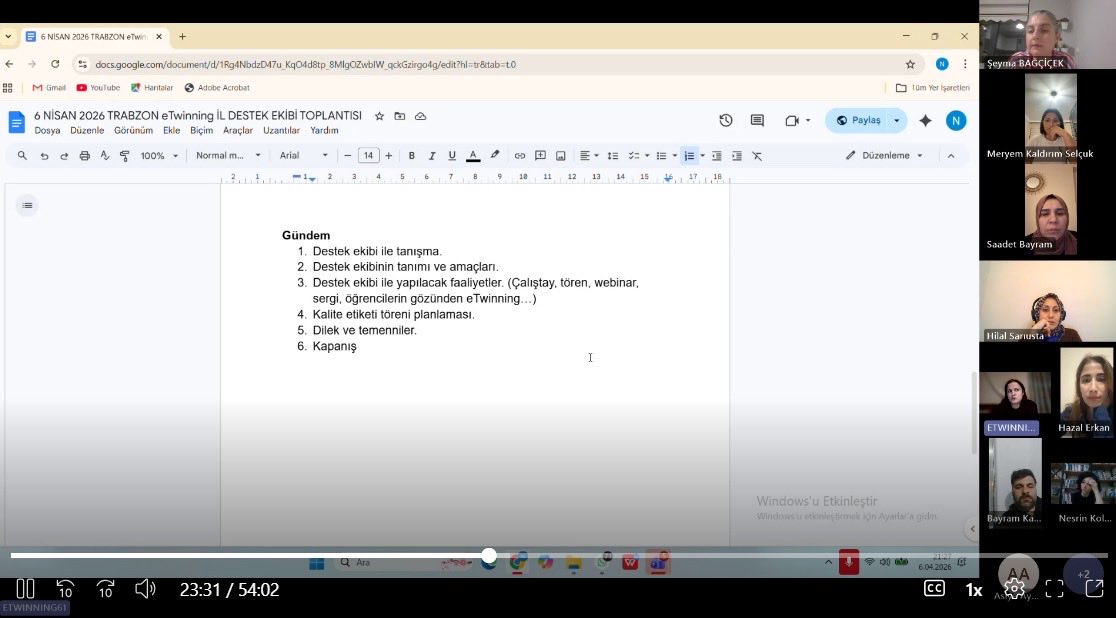The height and width of the screenshot is (618, 1116).
Task: Open the text alignment dropdown
Action: 589,155
